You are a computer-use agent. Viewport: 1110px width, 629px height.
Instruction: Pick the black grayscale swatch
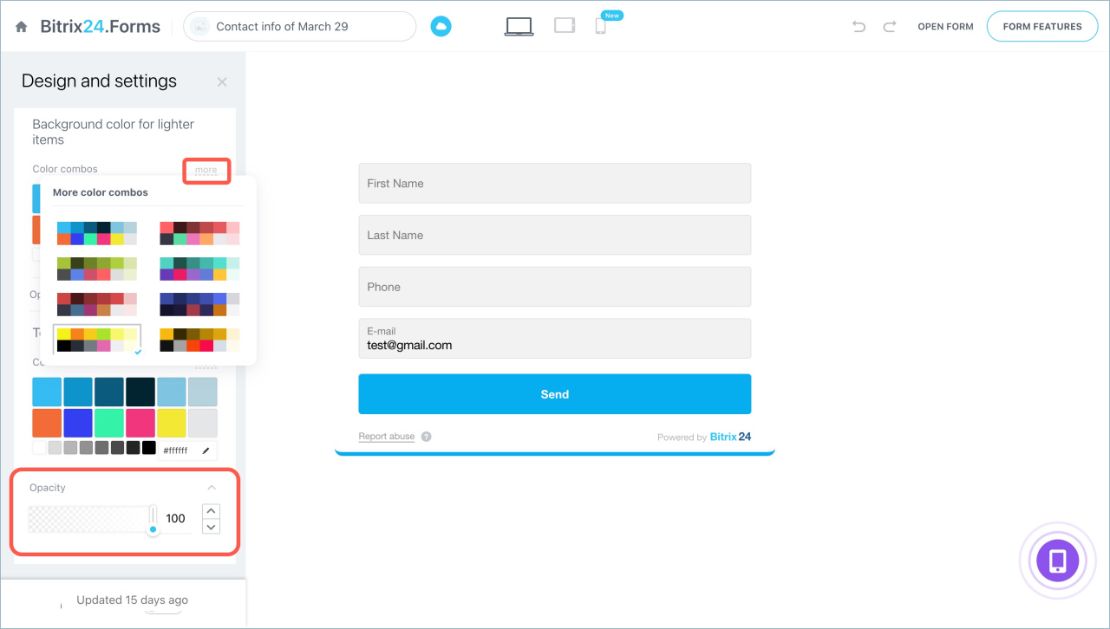click(x=149, y=447)
